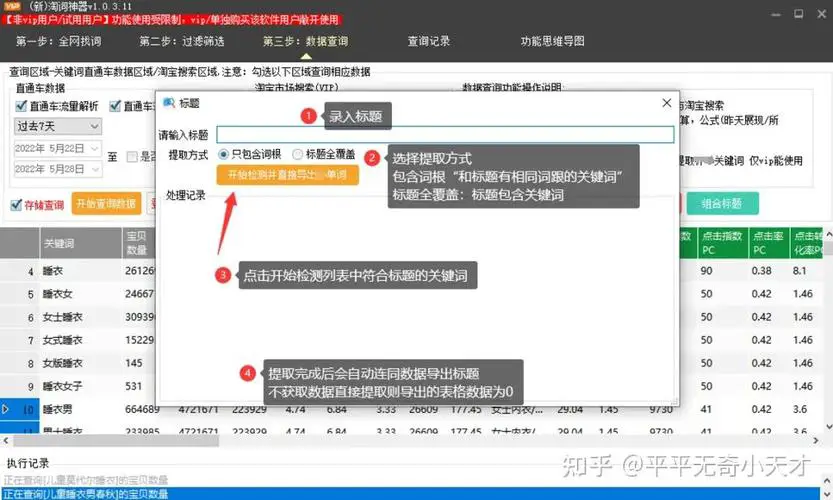Select the 睡衣 keyword row

(x=53, y=271)
